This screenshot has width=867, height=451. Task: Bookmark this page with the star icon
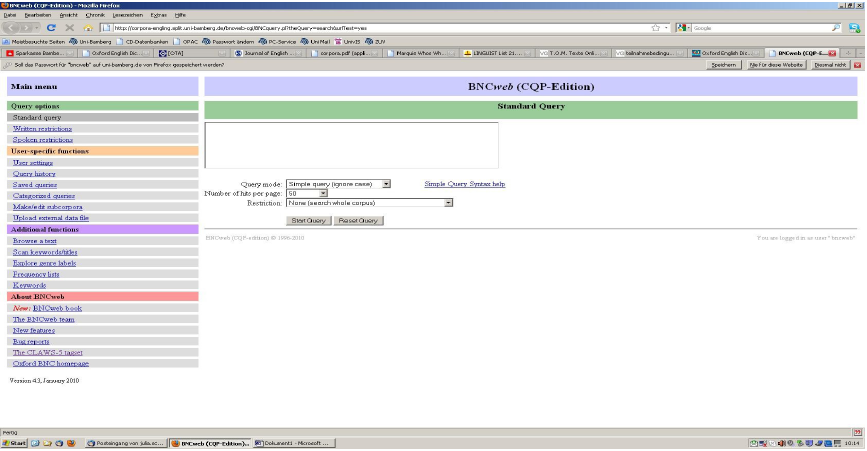point(656,28)
